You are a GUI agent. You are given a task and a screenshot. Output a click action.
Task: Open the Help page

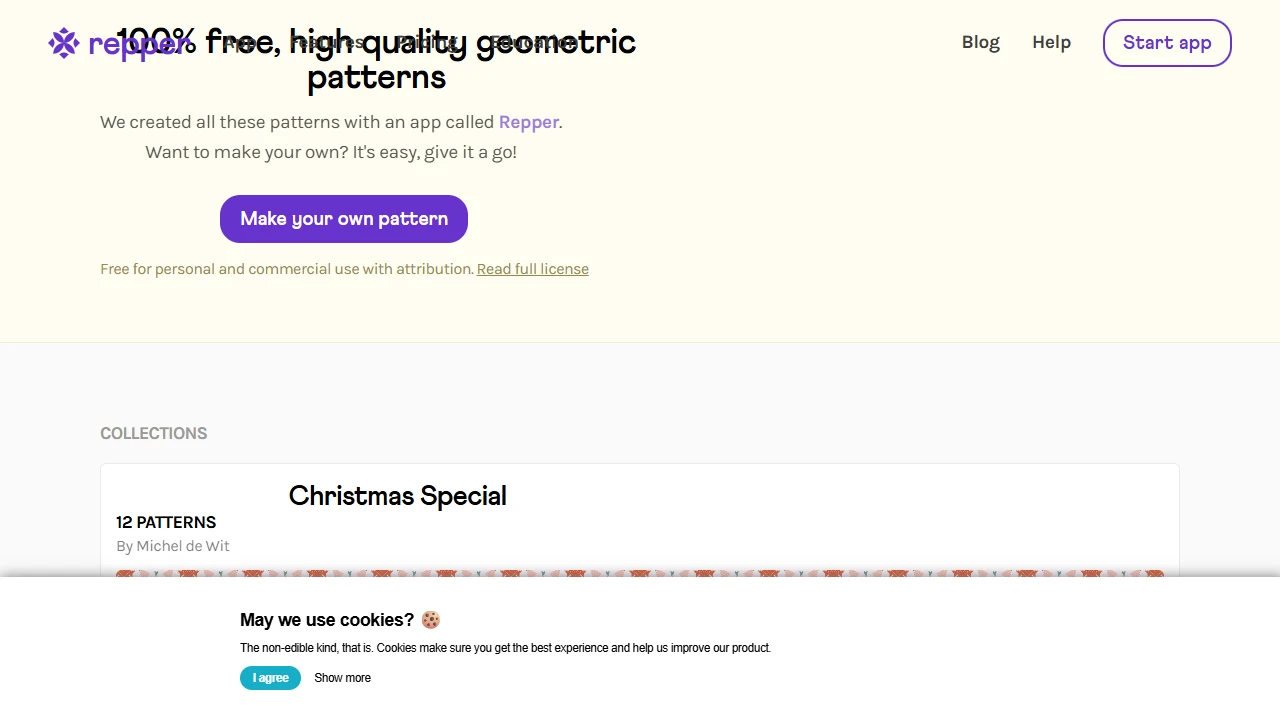pos(1051,42)
